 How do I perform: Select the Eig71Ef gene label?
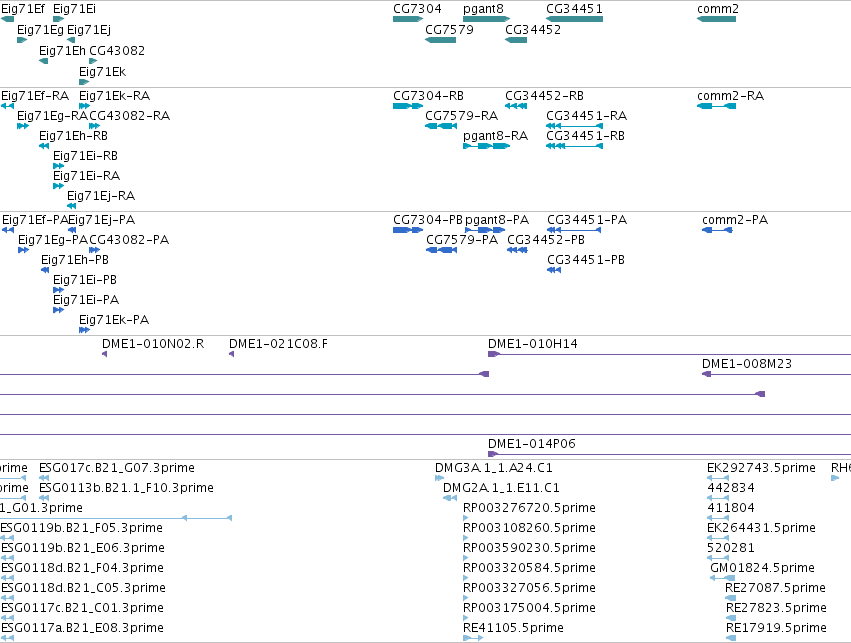pos(23,9)
